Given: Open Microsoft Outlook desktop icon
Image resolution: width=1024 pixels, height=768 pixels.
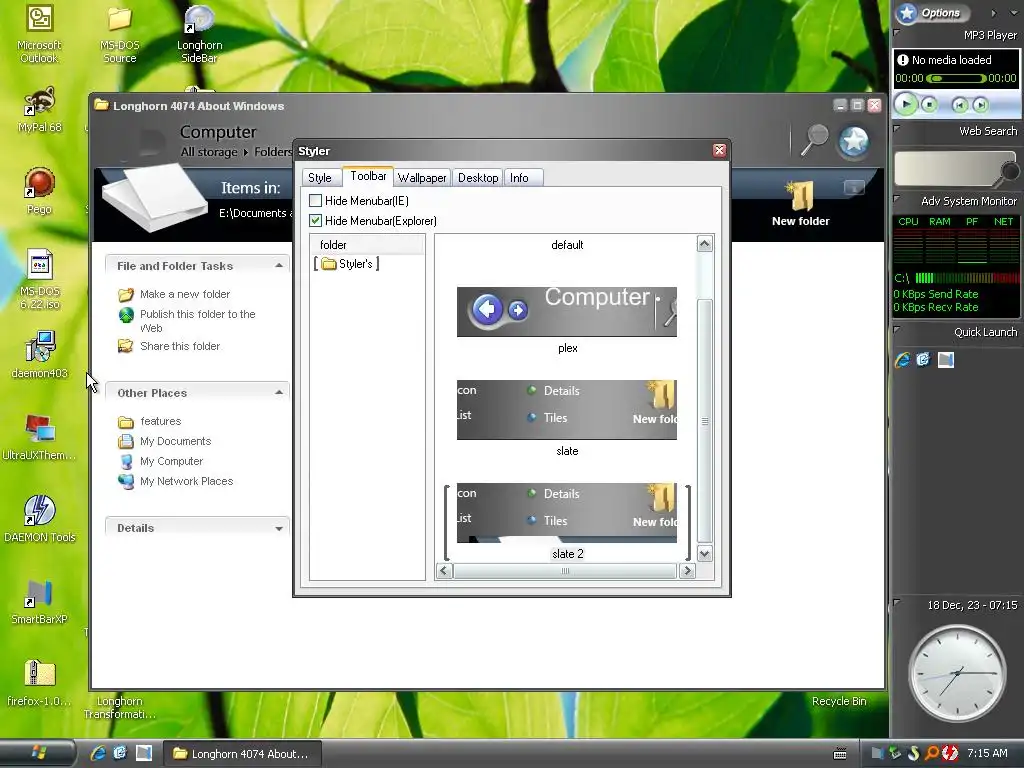Looking at the screenshot, I should point(39,33).
